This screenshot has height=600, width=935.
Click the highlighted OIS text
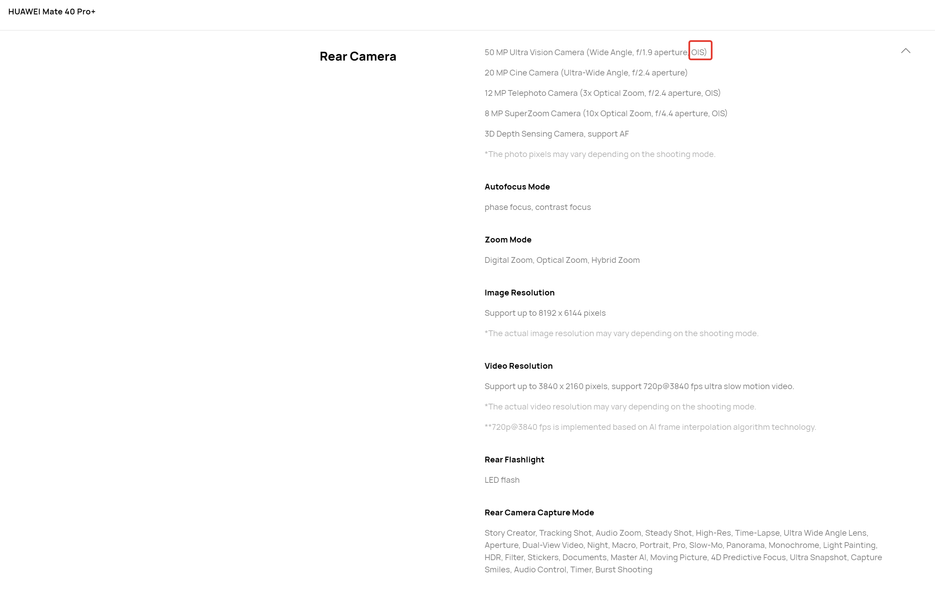click(699, 52)
